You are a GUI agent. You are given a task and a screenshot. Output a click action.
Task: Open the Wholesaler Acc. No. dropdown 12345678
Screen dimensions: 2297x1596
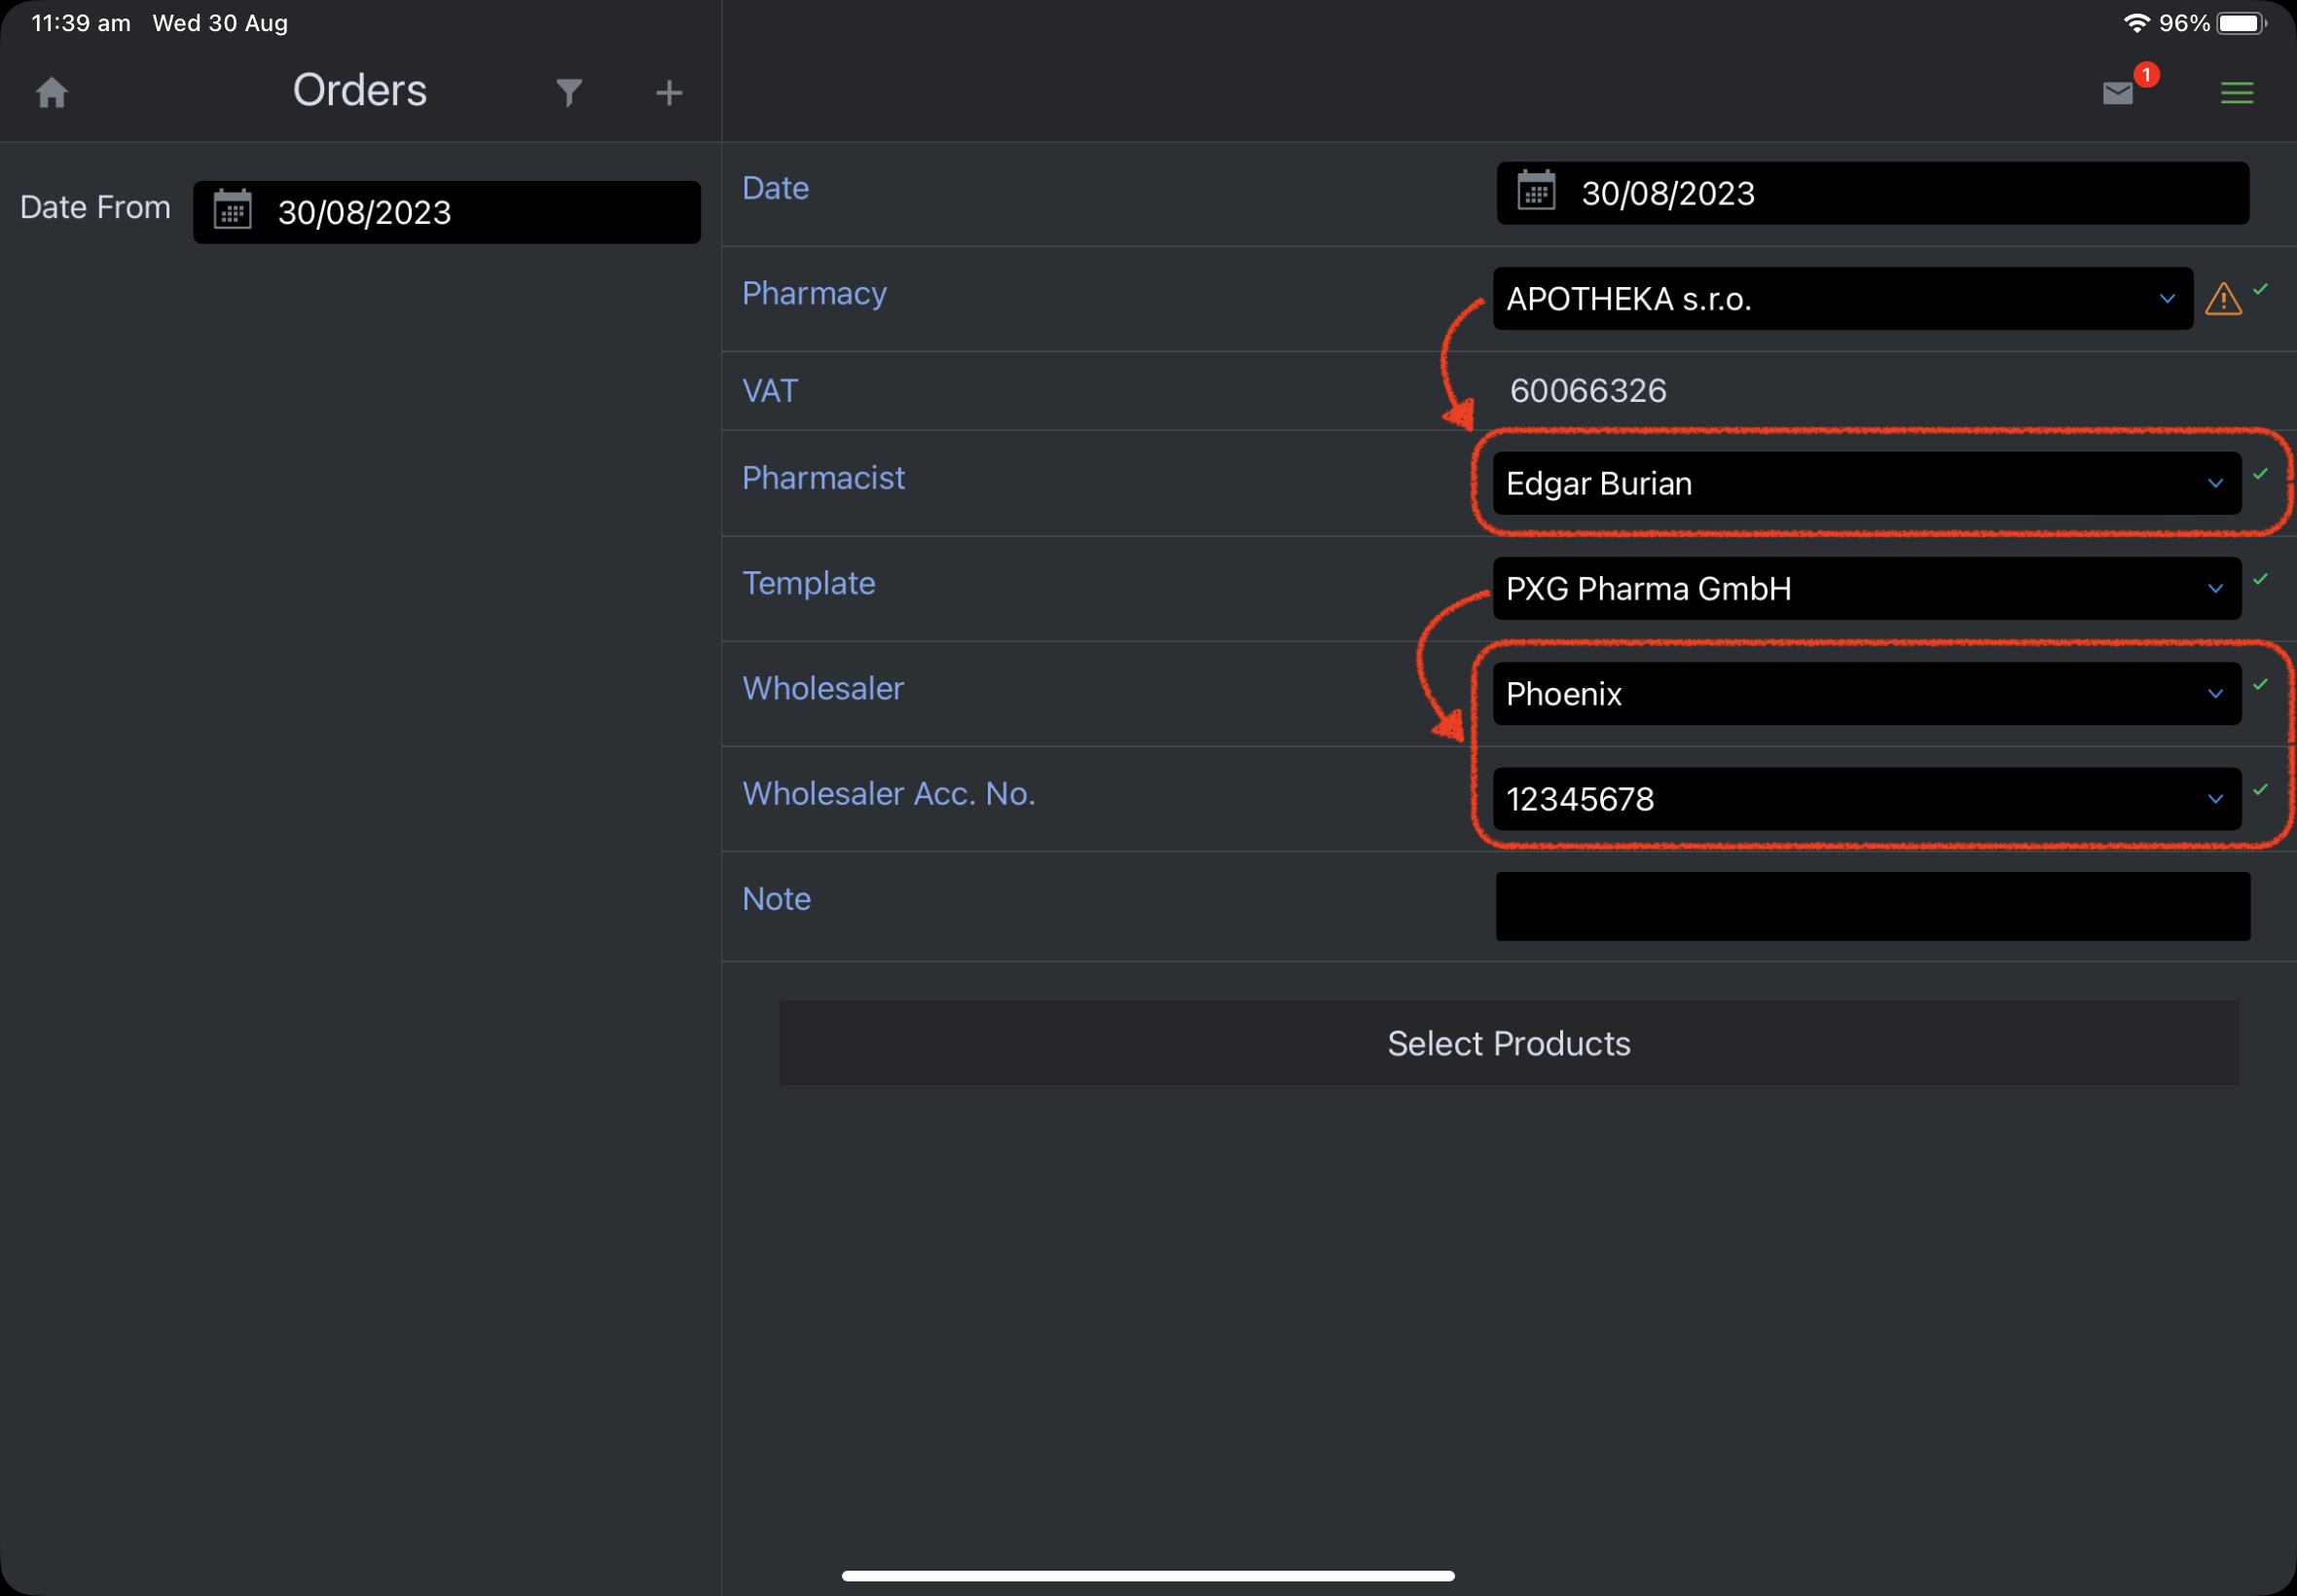click(1866, 798)
